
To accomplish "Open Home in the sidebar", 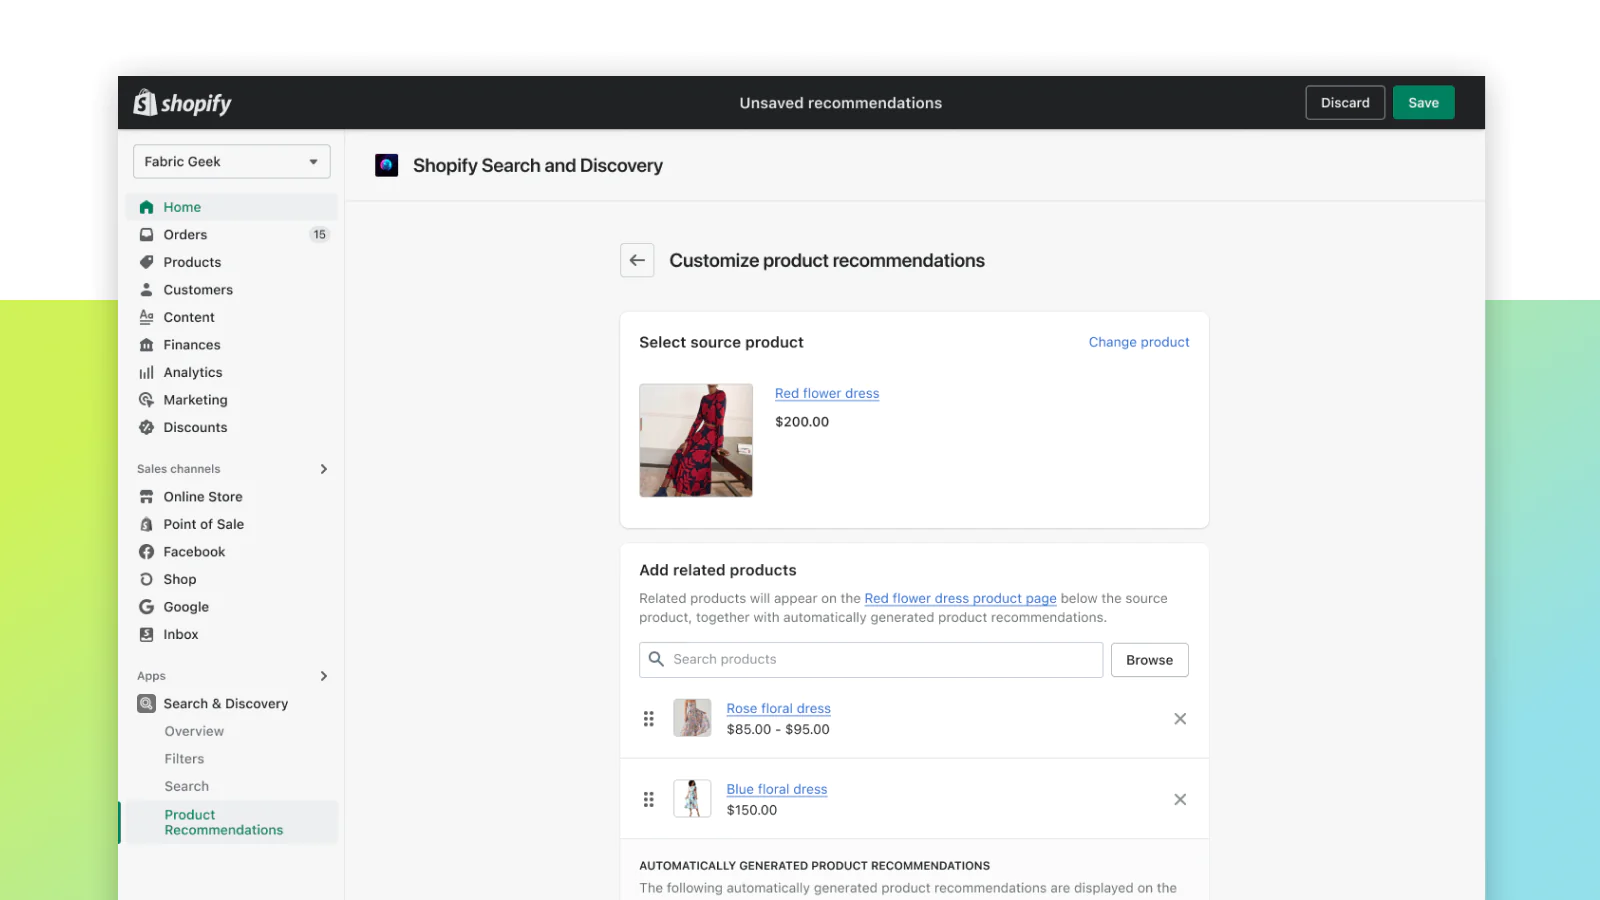I will click(232, 207).
